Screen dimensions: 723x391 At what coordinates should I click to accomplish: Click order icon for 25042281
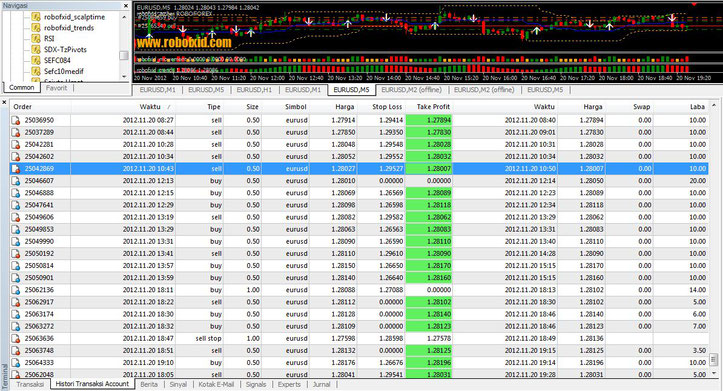pos(16,144)
